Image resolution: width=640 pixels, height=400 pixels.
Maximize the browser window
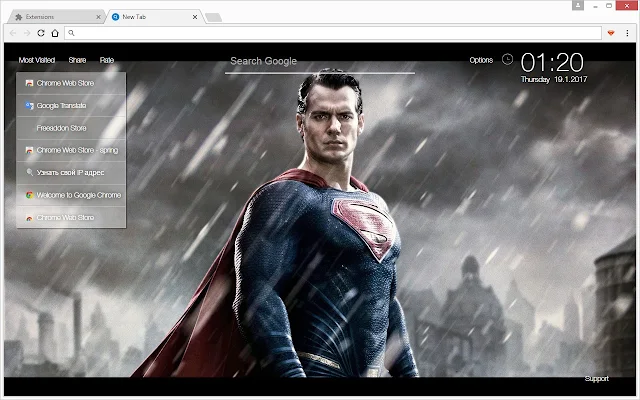click(609, 5)
